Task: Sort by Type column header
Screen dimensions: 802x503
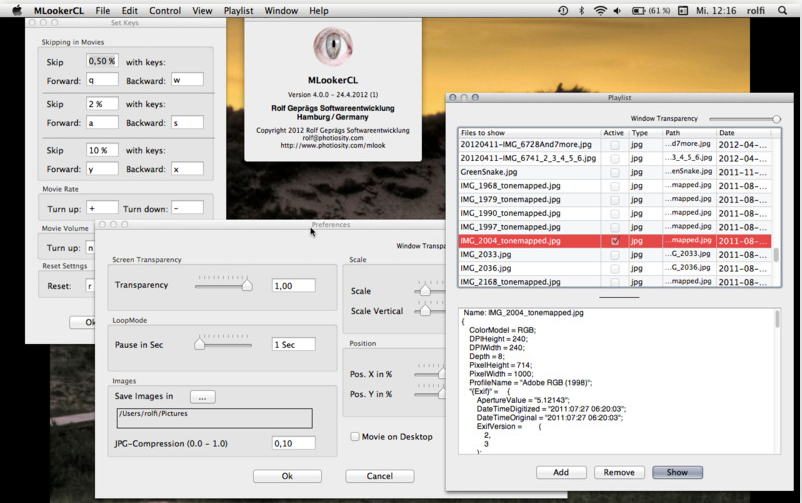Action: pyautogui.click(x=645, y=133)
